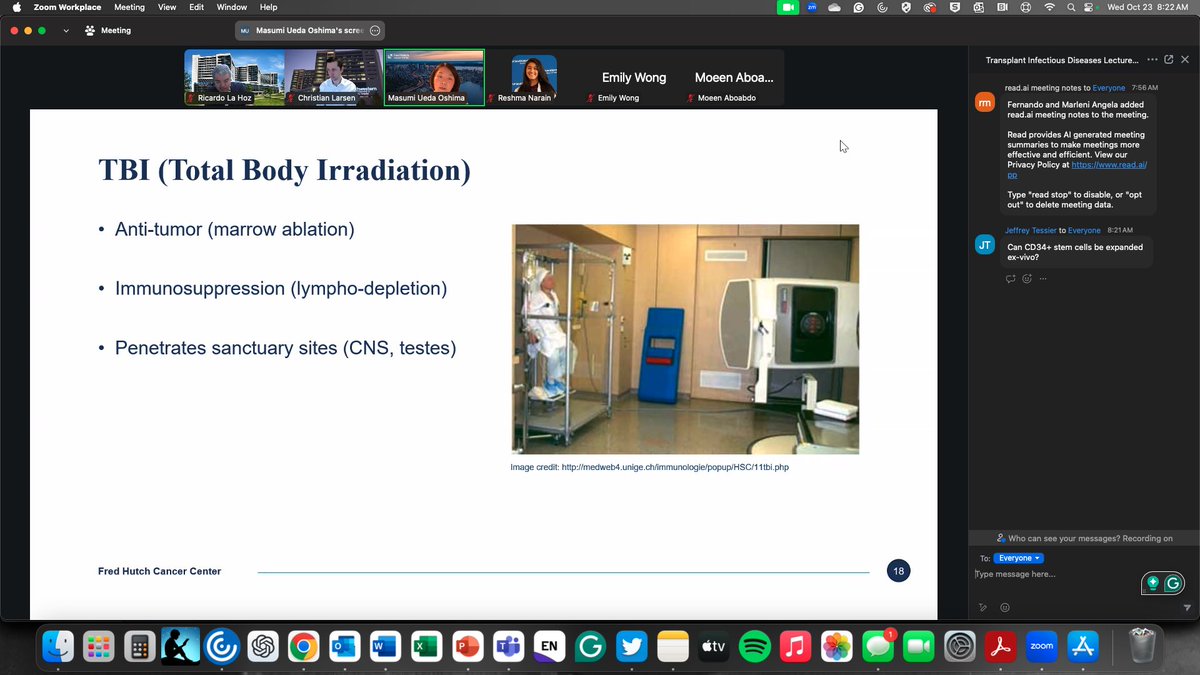Open the Edit menu
Screen dimensions: 1200x675
[197, 7]
